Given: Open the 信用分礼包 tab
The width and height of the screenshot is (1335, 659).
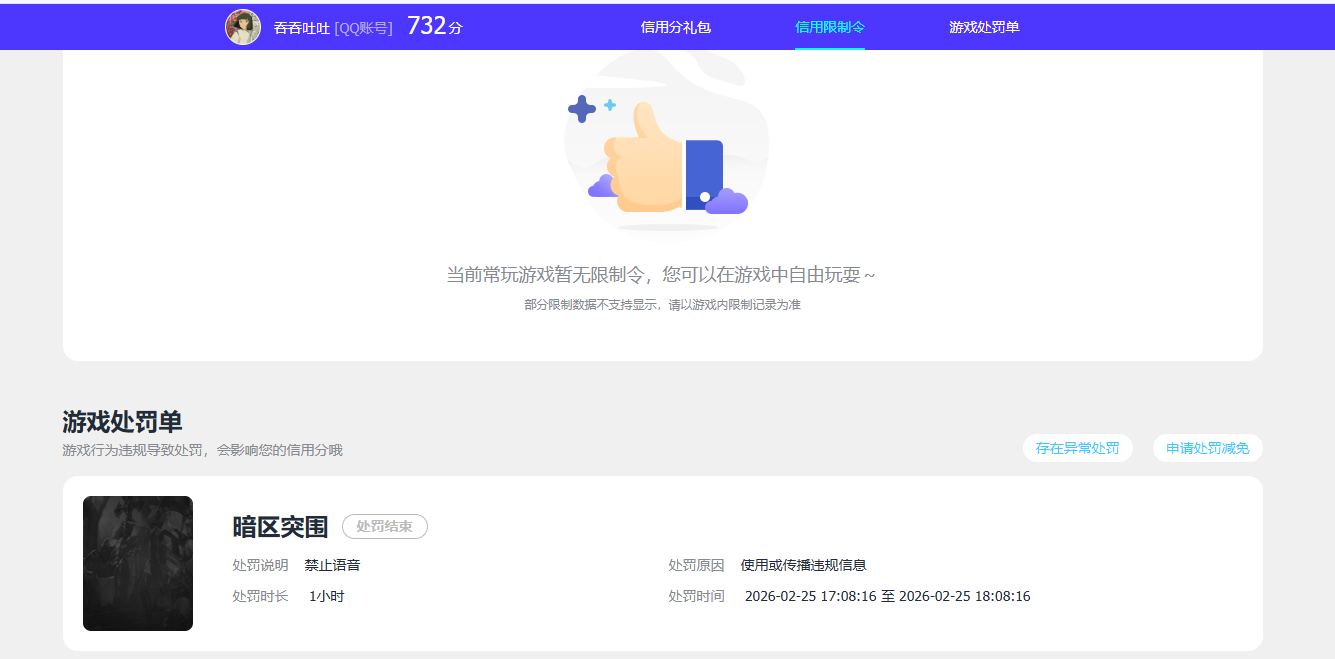Looking at the screenshot, I should (676, 27).
